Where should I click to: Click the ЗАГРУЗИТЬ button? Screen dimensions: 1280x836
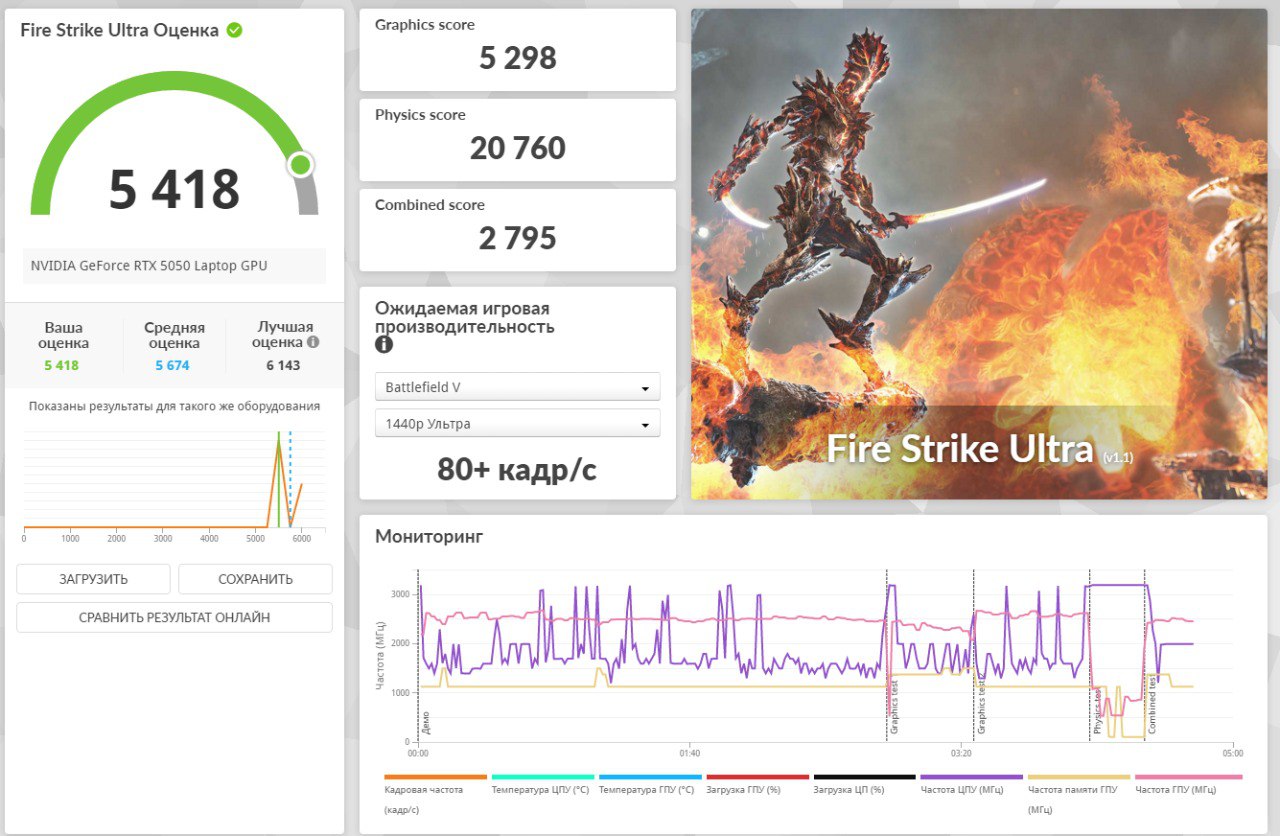coord(93,579)
